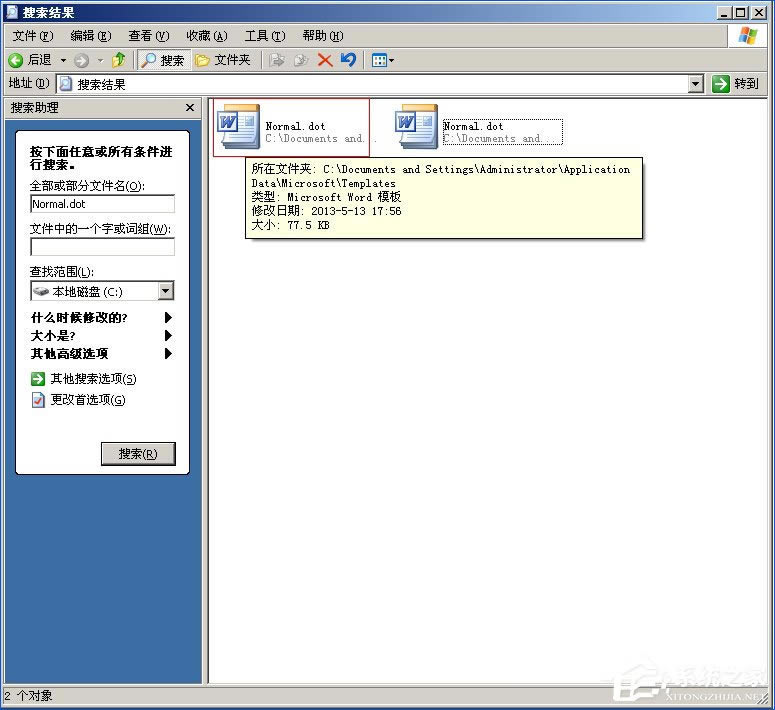
Task: Open the 查找范围 本地磁盘 (C:) dropdown
Action: 102,291
